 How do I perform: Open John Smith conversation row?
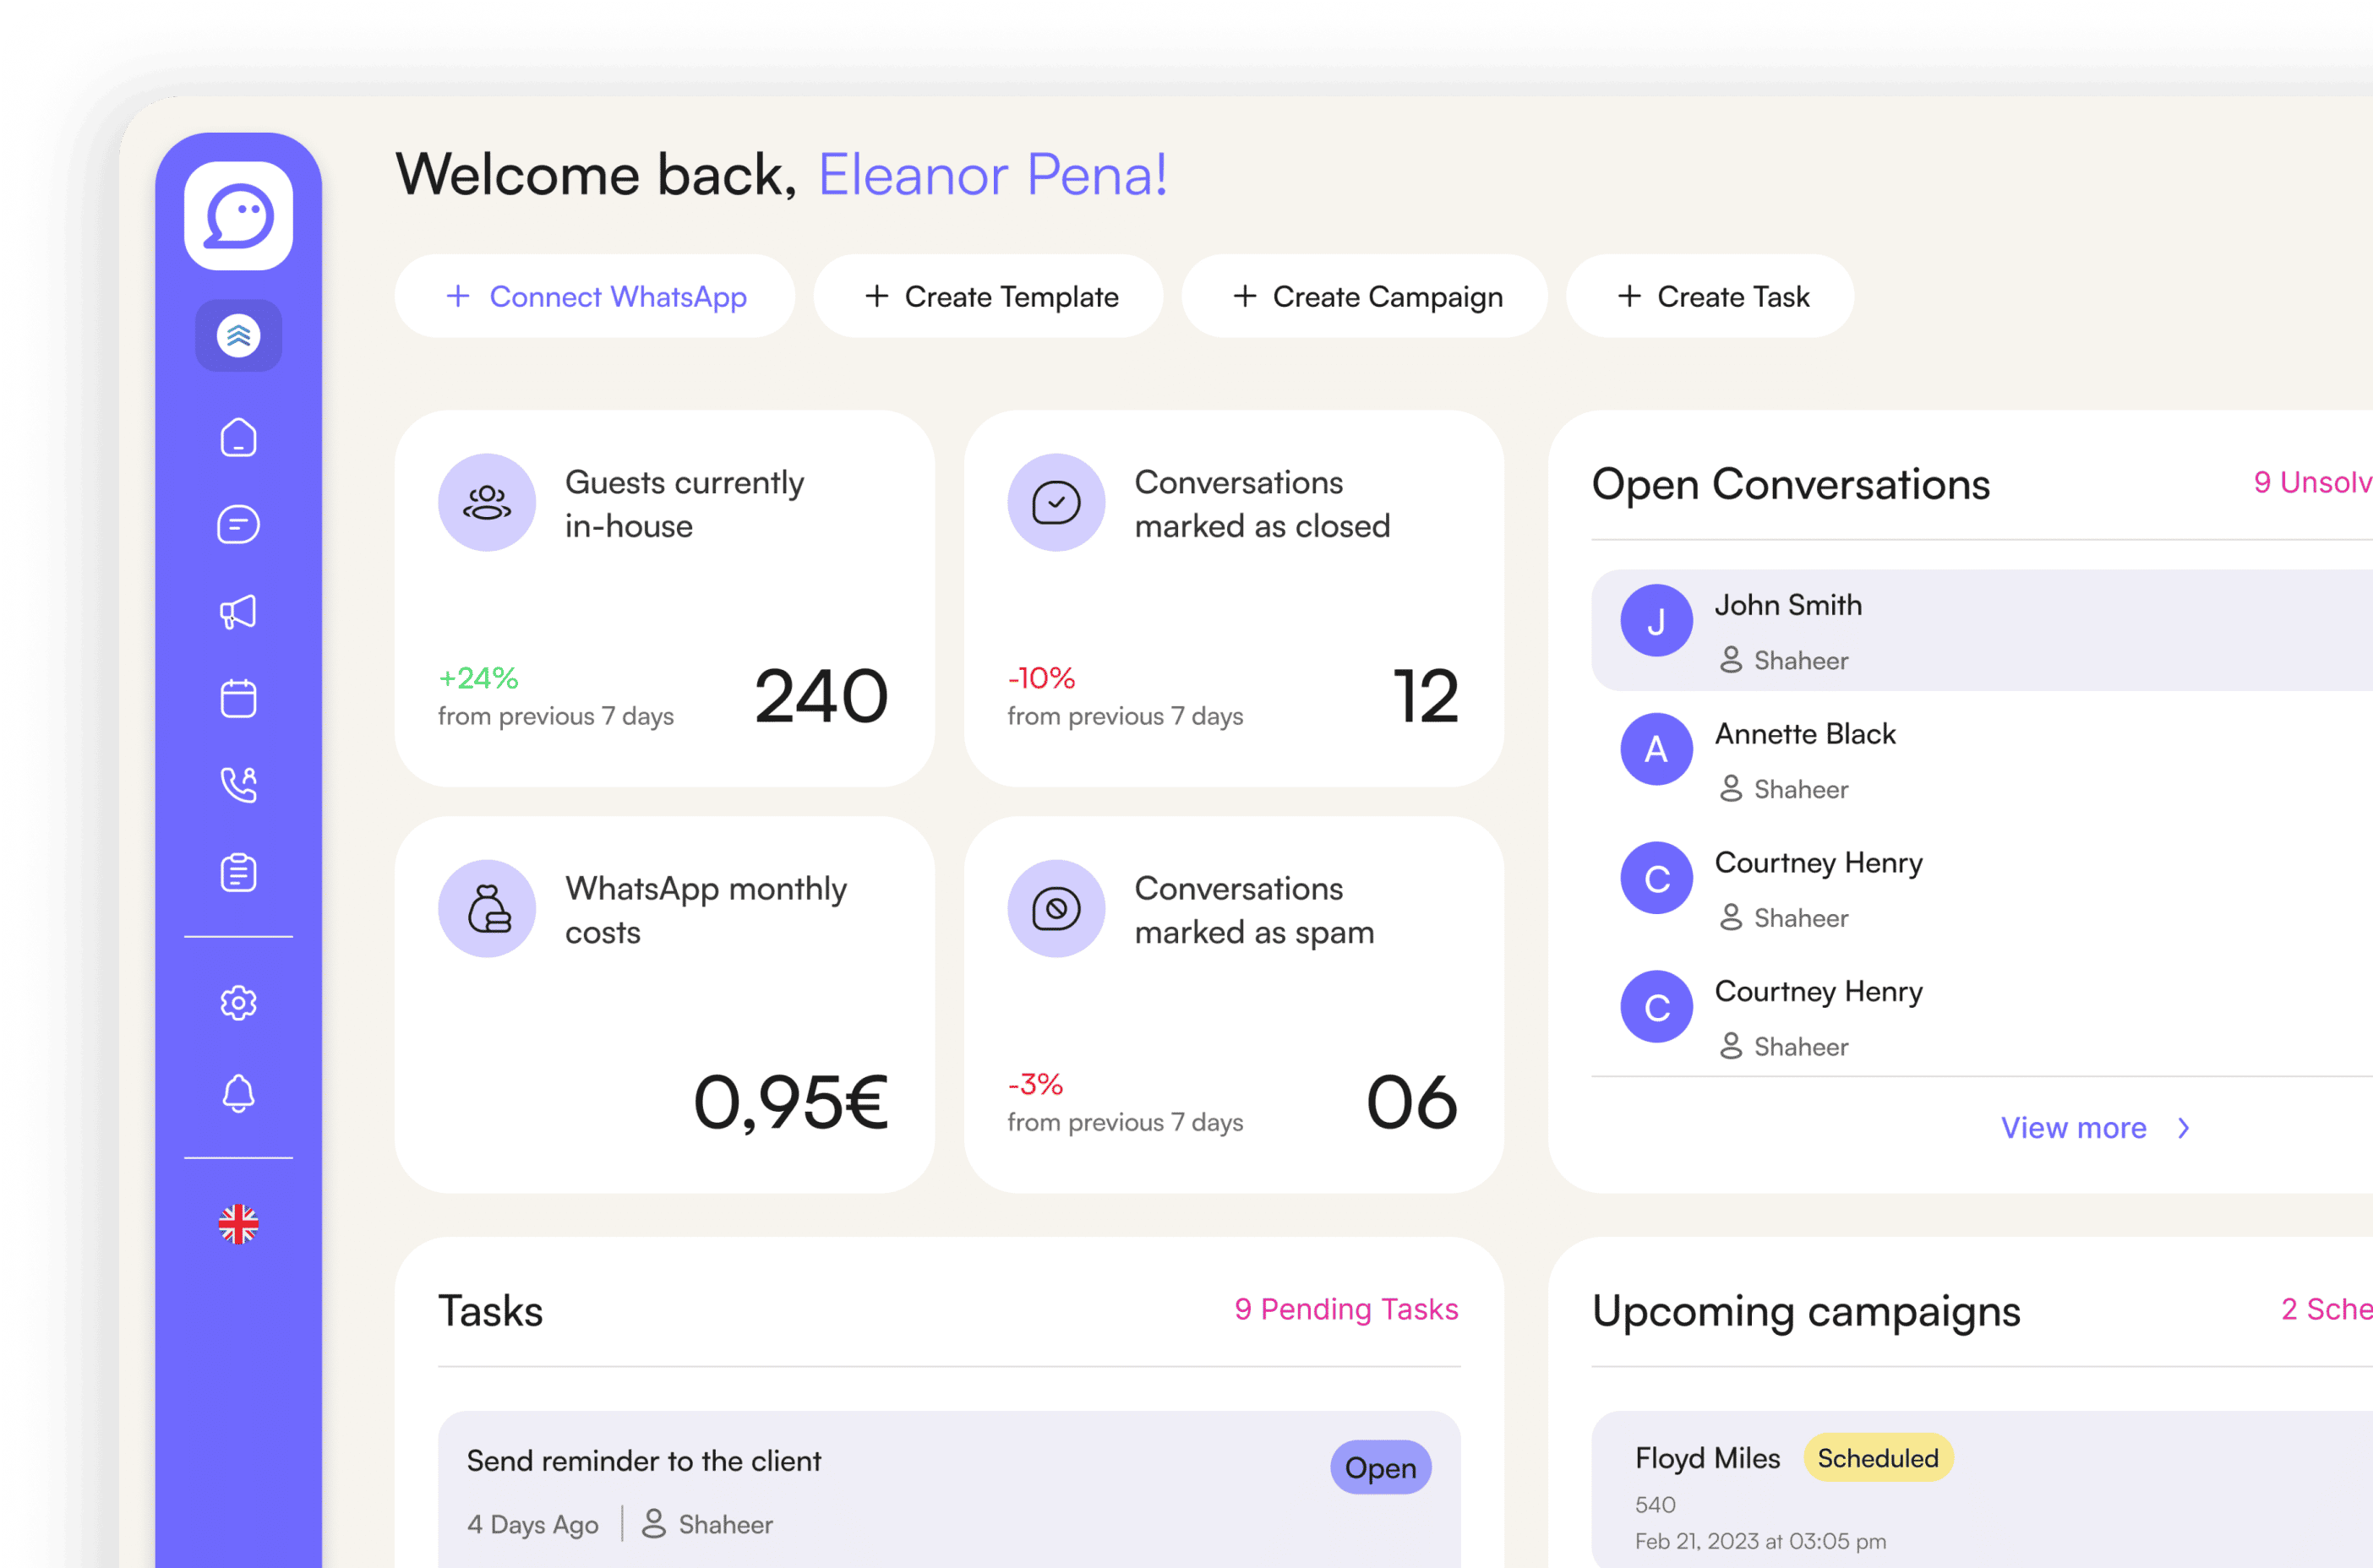1982,630
